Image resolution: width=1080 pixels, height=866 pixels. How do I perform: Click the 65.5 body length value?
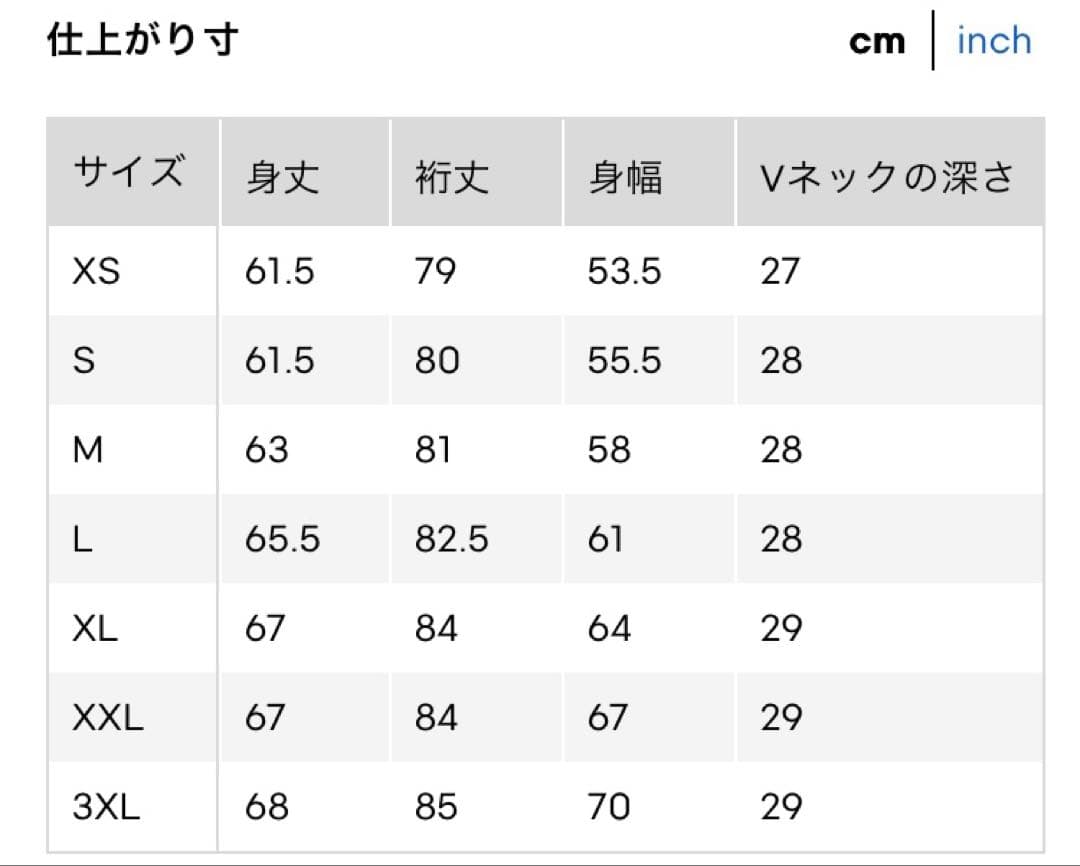click(282, 539)
